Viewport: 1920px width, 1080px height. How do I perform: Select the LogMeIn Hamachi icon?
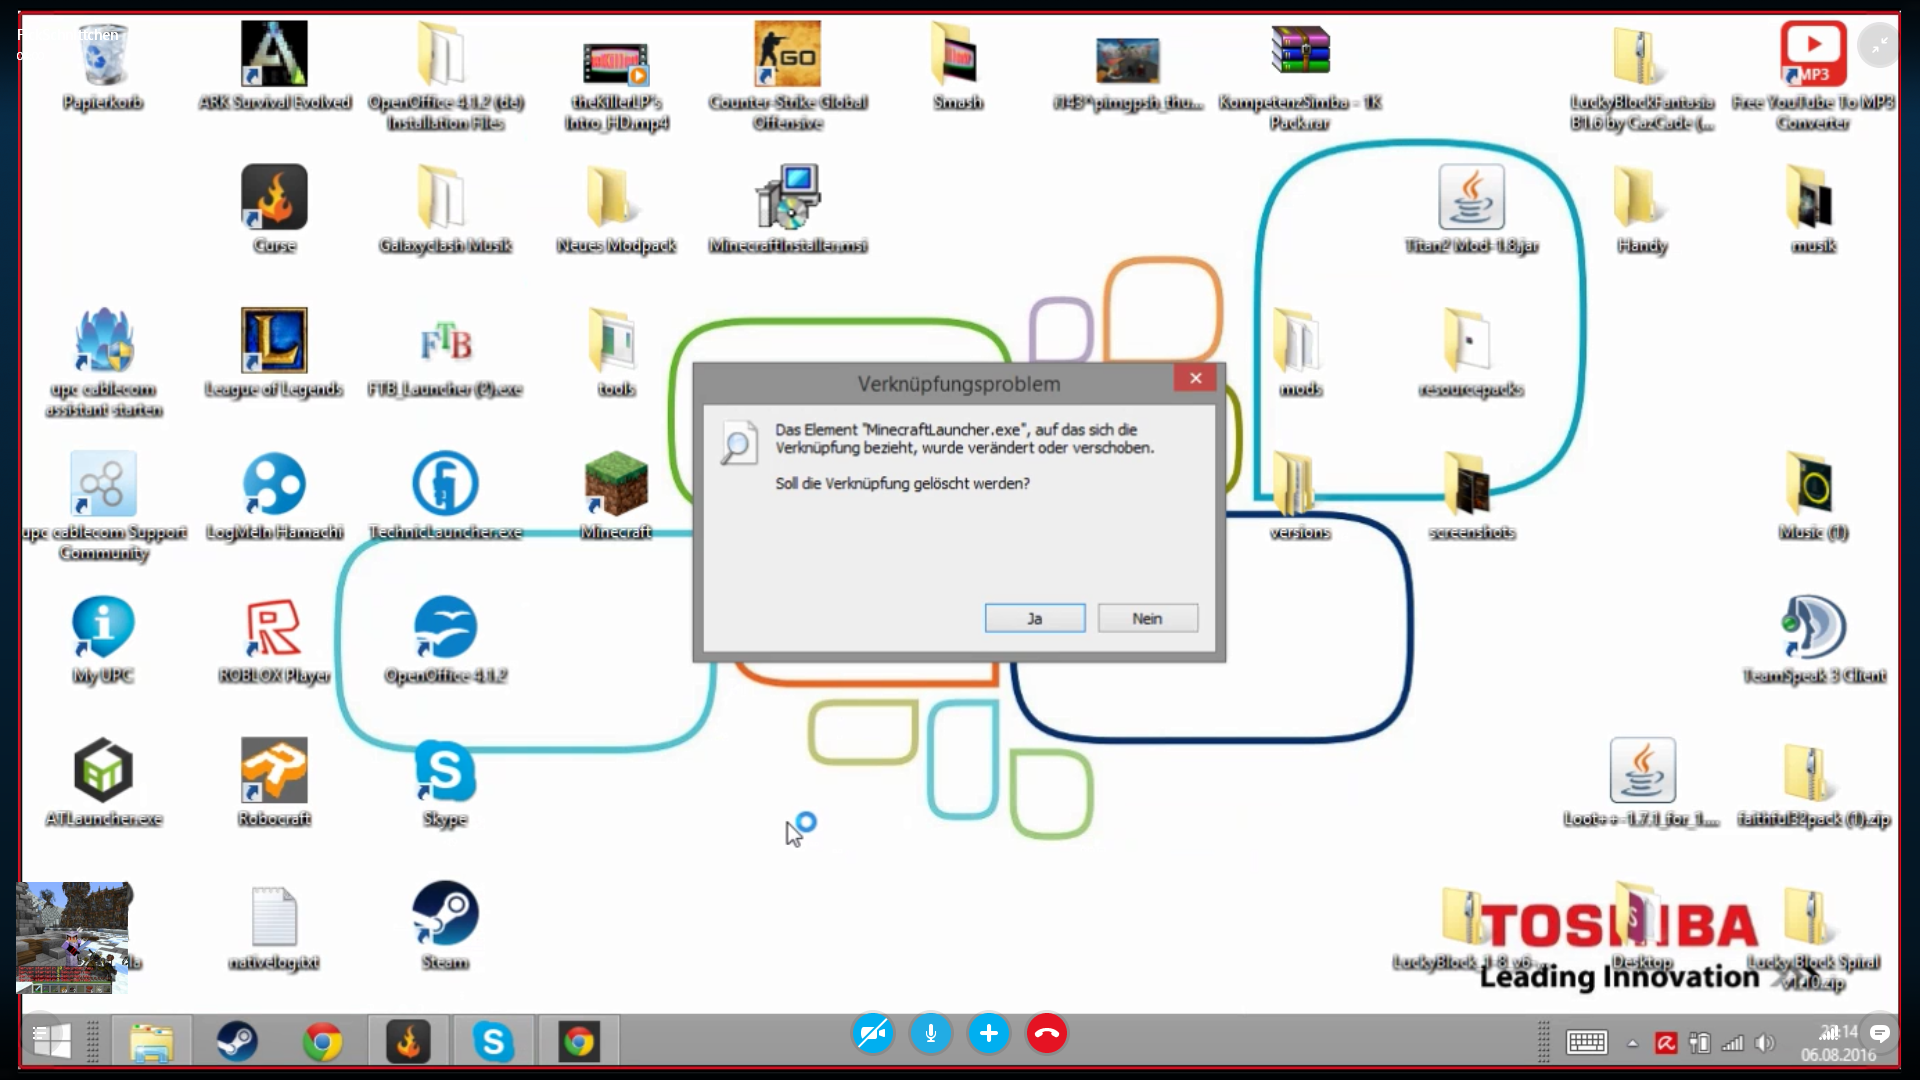point(274,496)
